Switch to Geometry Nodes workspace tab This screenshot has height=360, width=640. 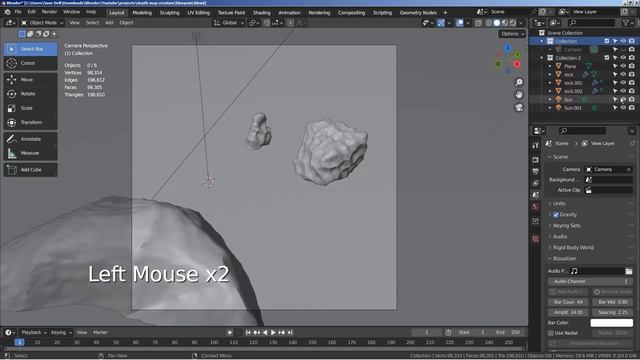(x=418, y=13)
